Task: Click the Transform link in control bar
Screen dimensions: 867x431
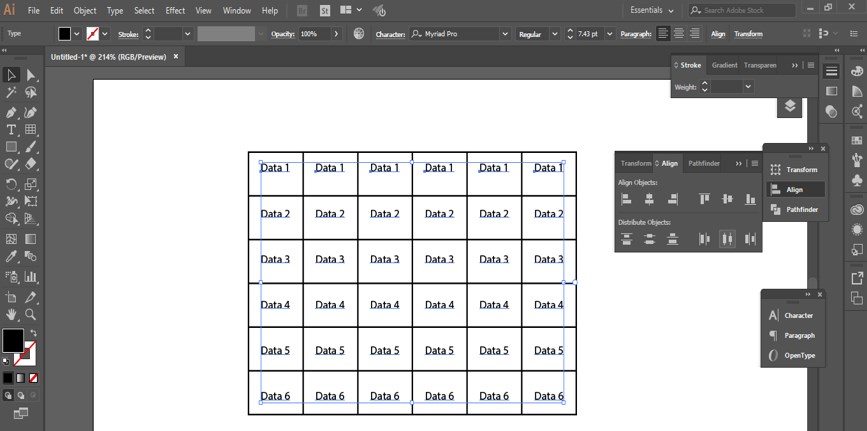Action: [x=748, y=34]
